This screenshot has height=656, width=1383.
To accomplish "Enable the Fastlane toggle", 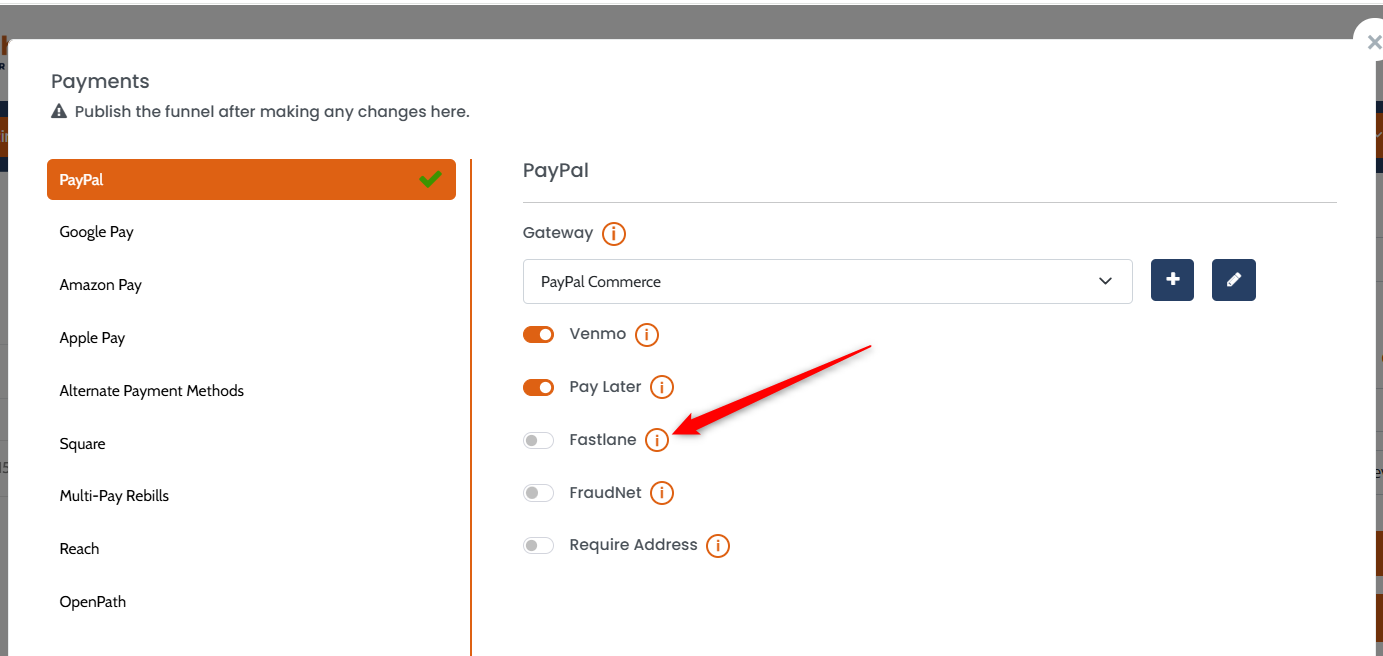I will coord(538,440).
